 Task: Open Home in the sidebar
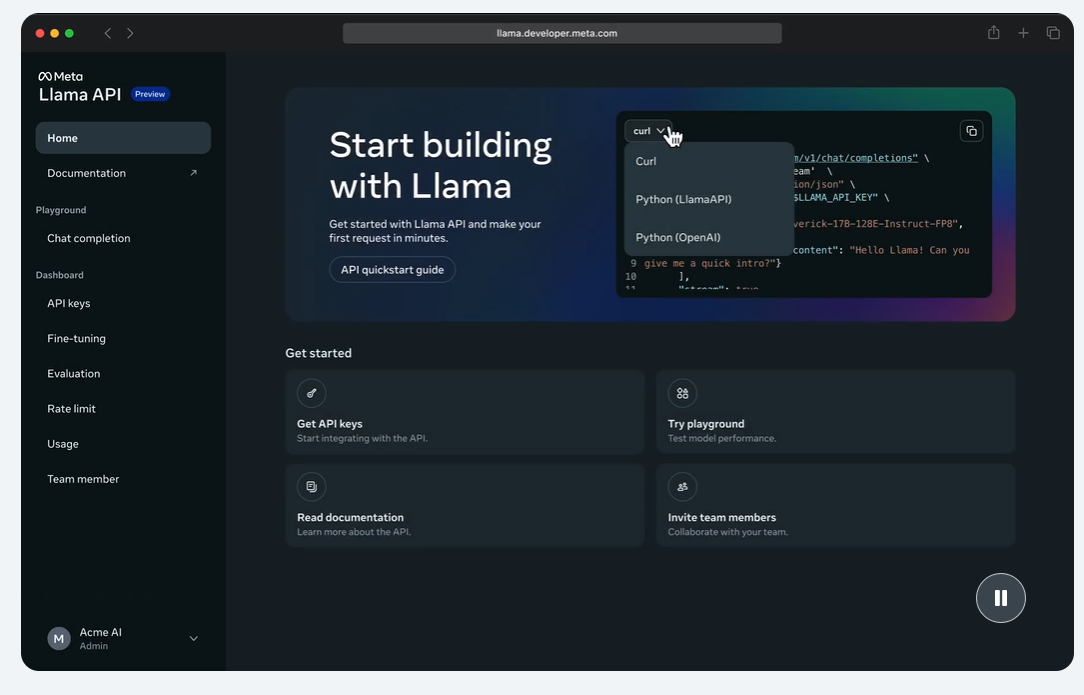123,138
